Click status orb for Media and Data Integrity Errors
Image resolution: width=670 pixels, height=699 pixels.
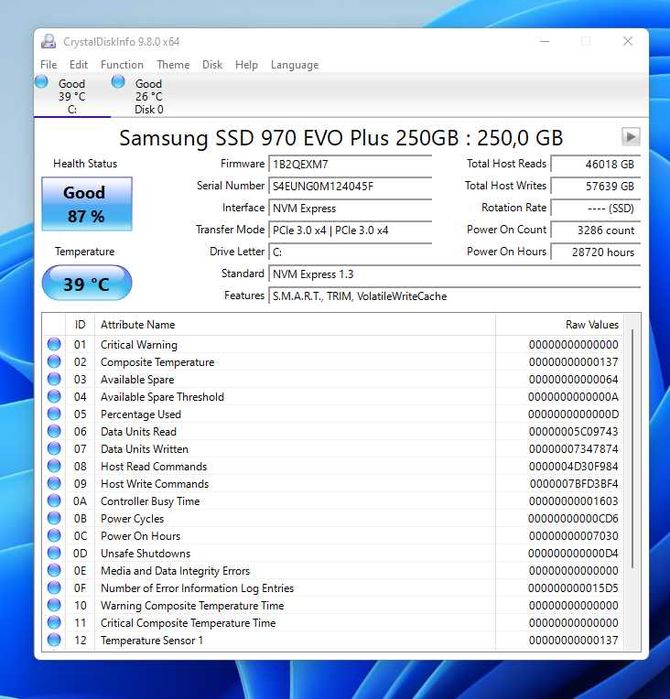click(54, 570)
